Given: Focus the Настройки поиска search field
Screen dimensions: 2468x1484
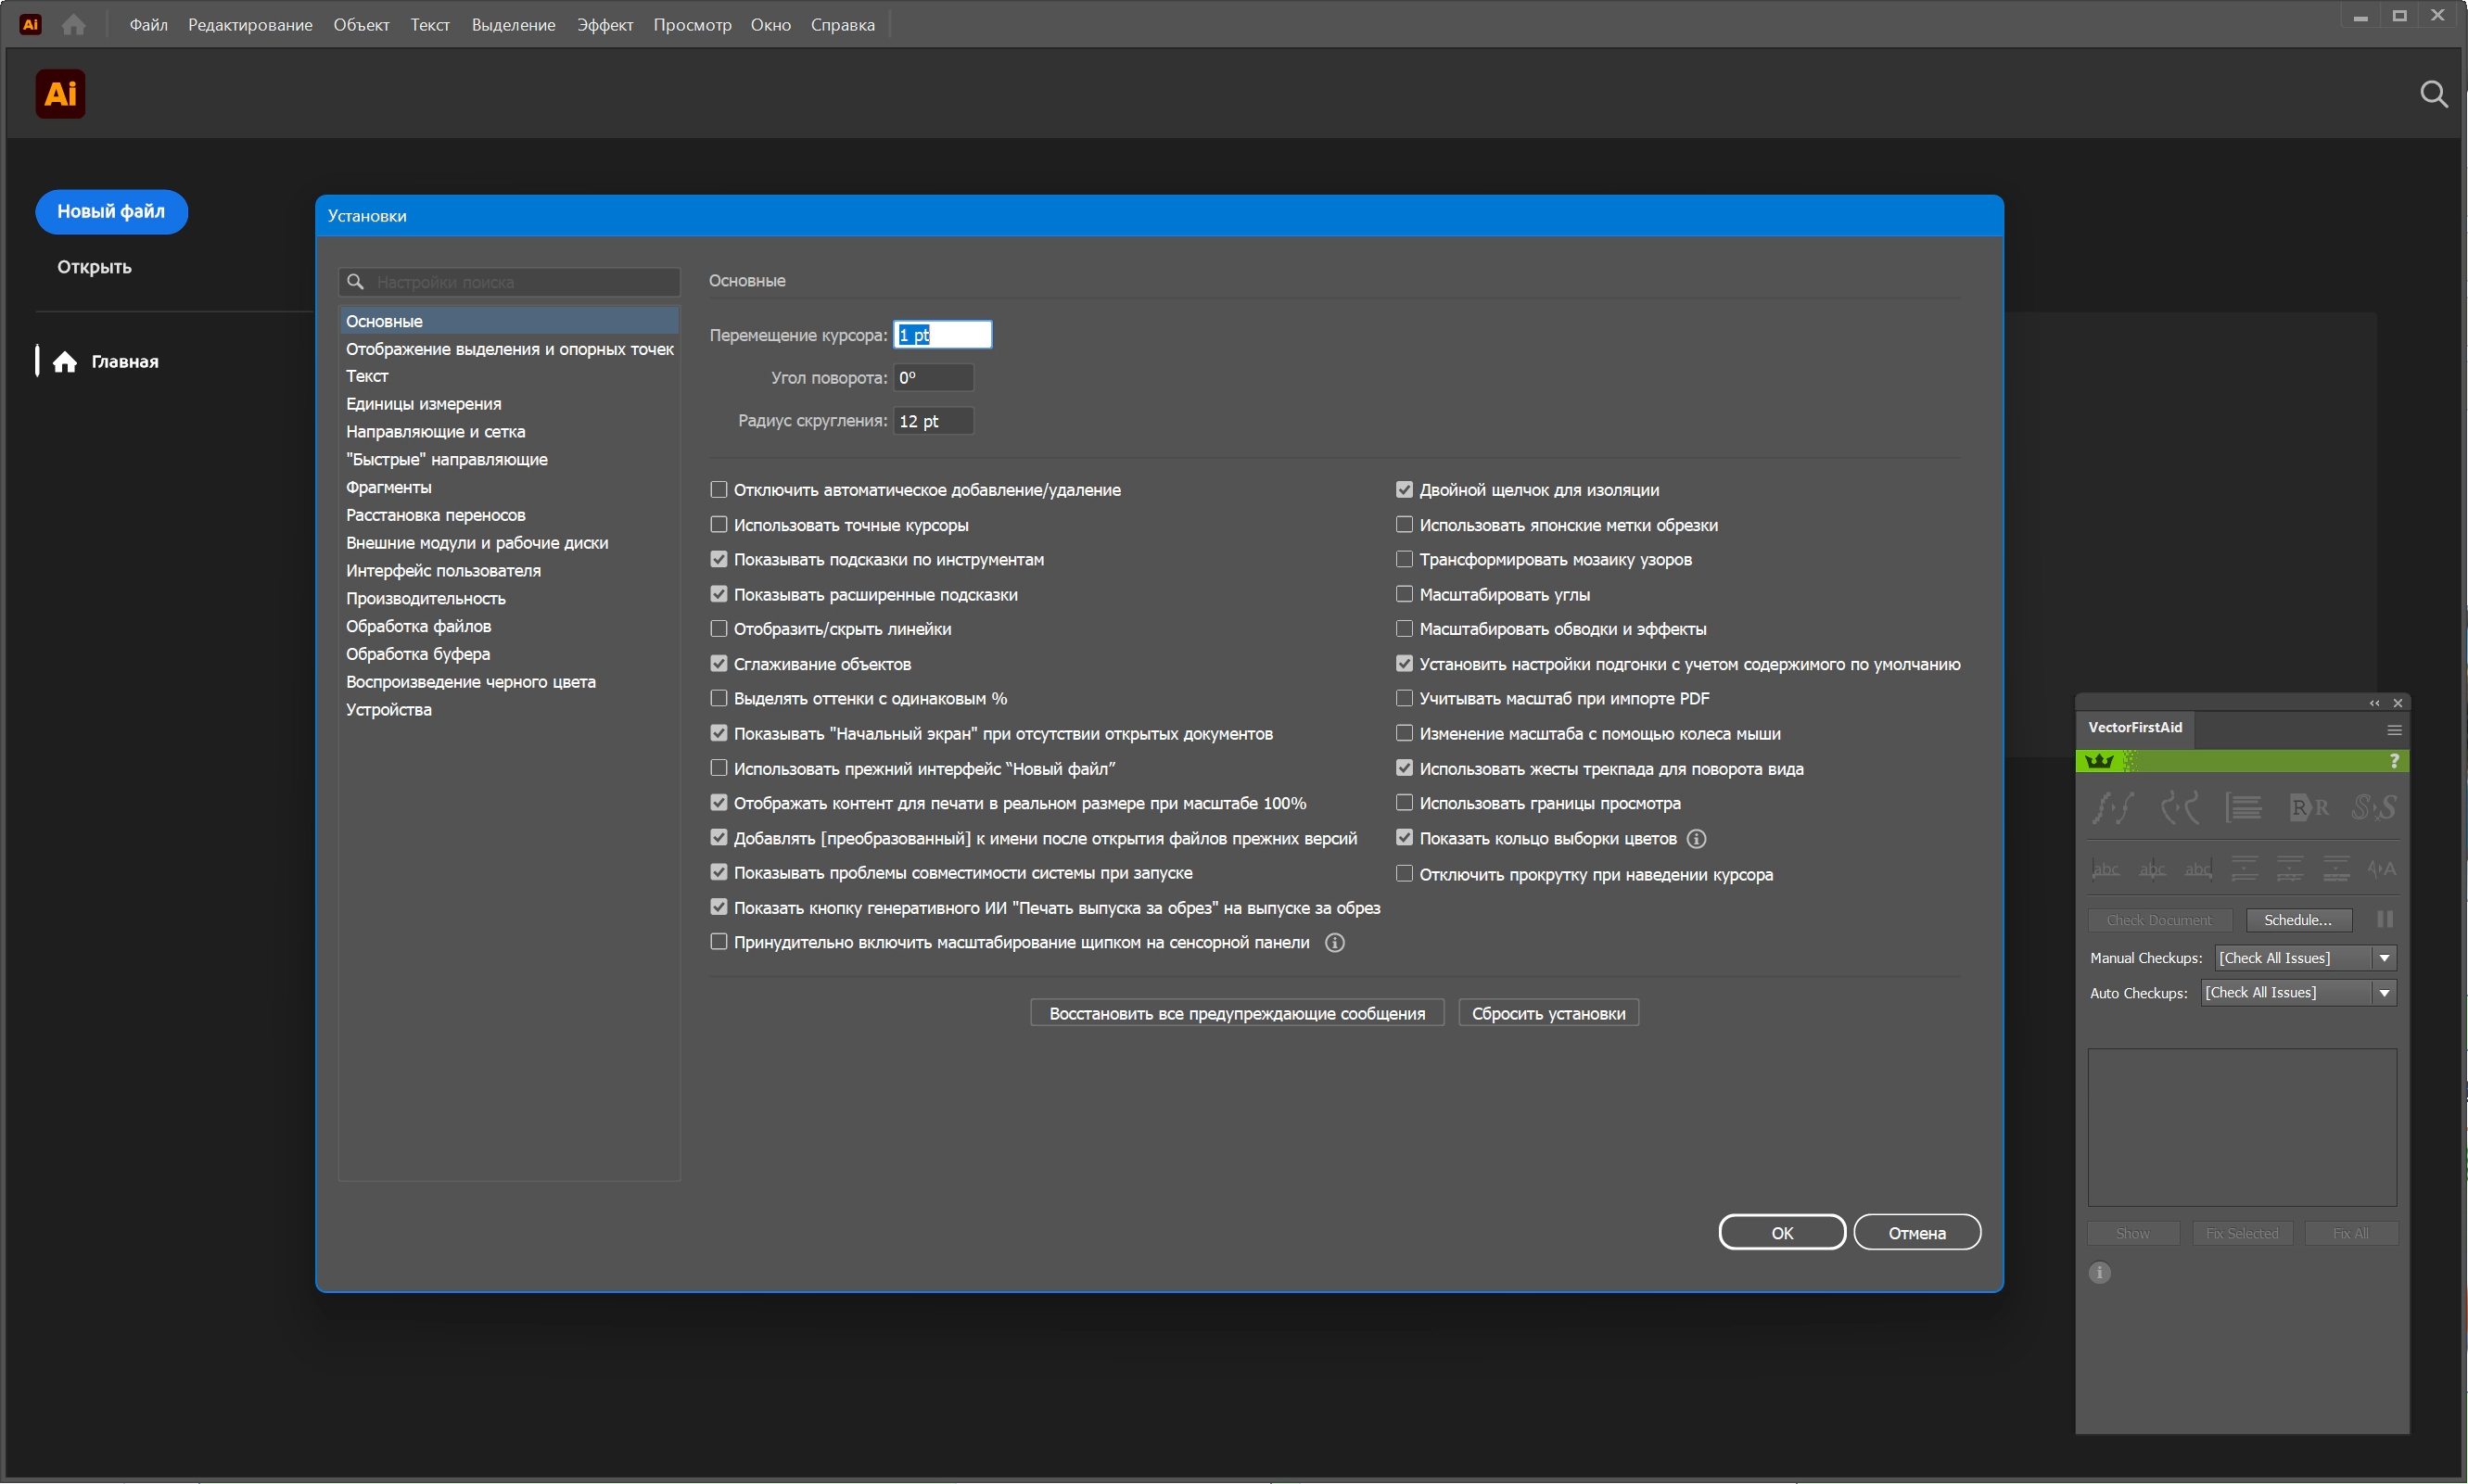Looking at the screenshot, I should (509, 282).
